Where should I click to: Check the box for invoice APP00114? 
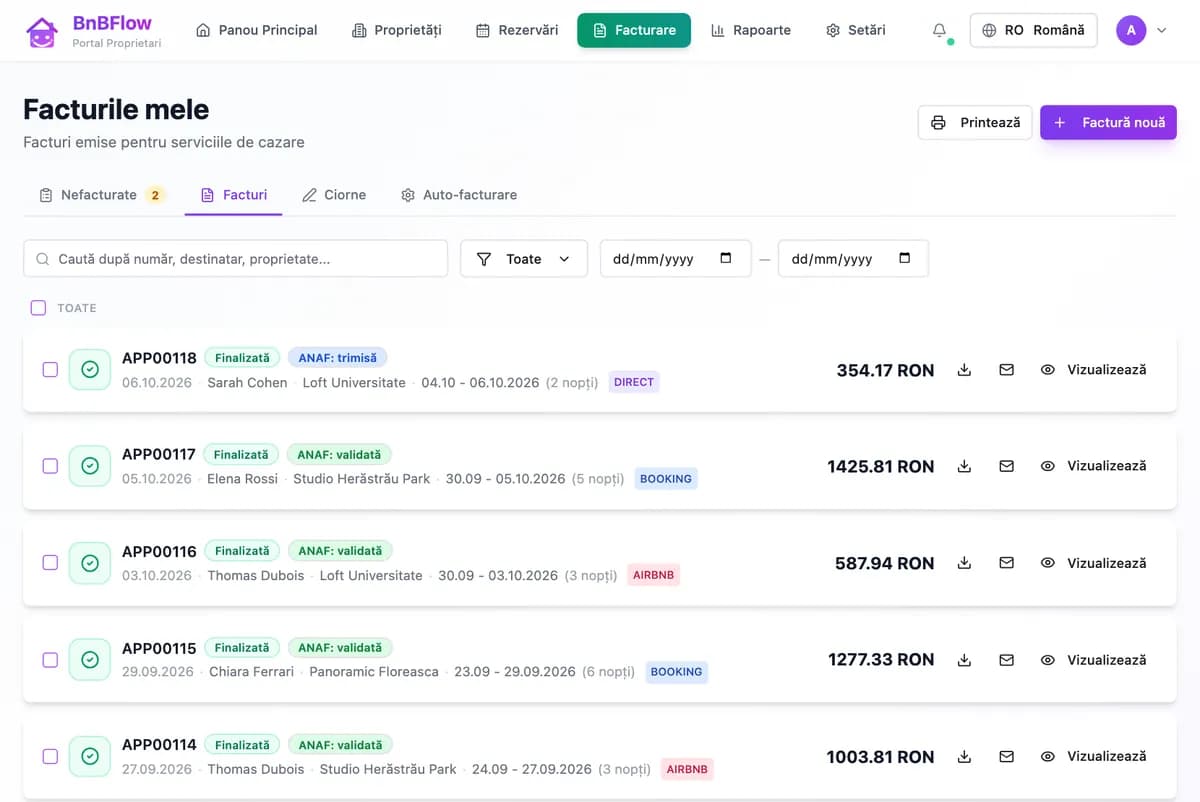[x=50, y=757]
